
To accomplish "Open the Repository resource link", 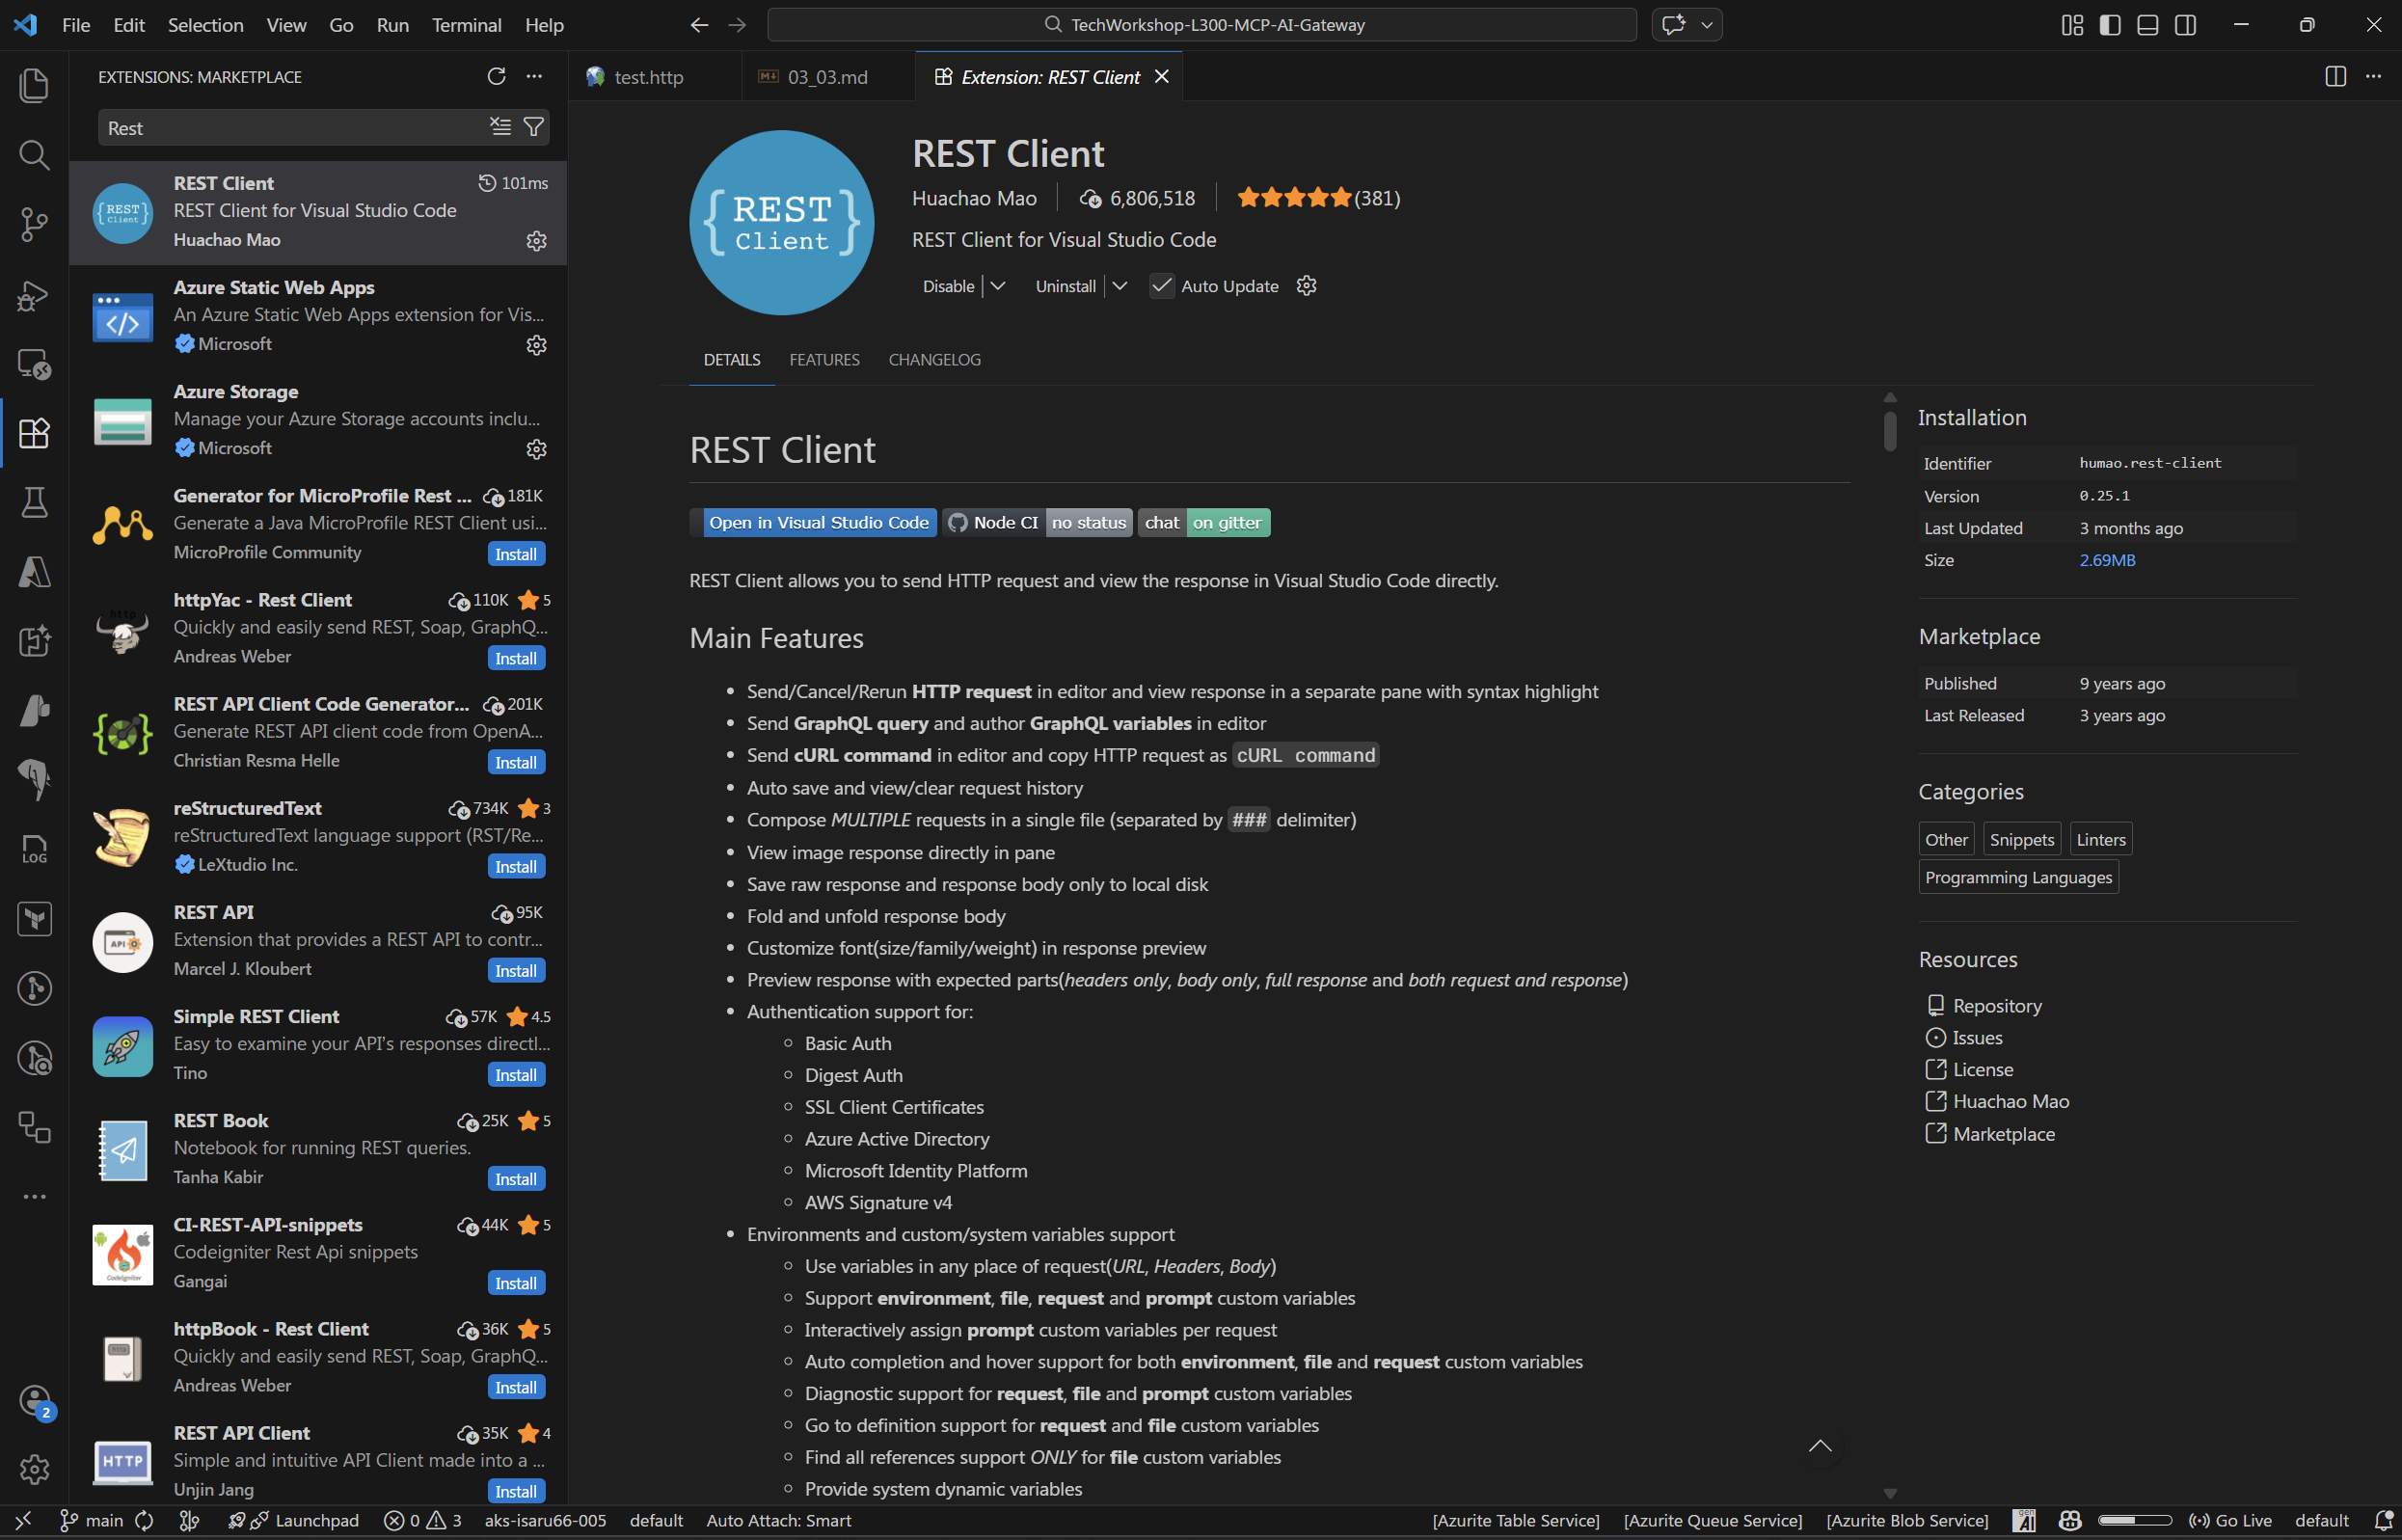I will click(x=1996, y=1005).
